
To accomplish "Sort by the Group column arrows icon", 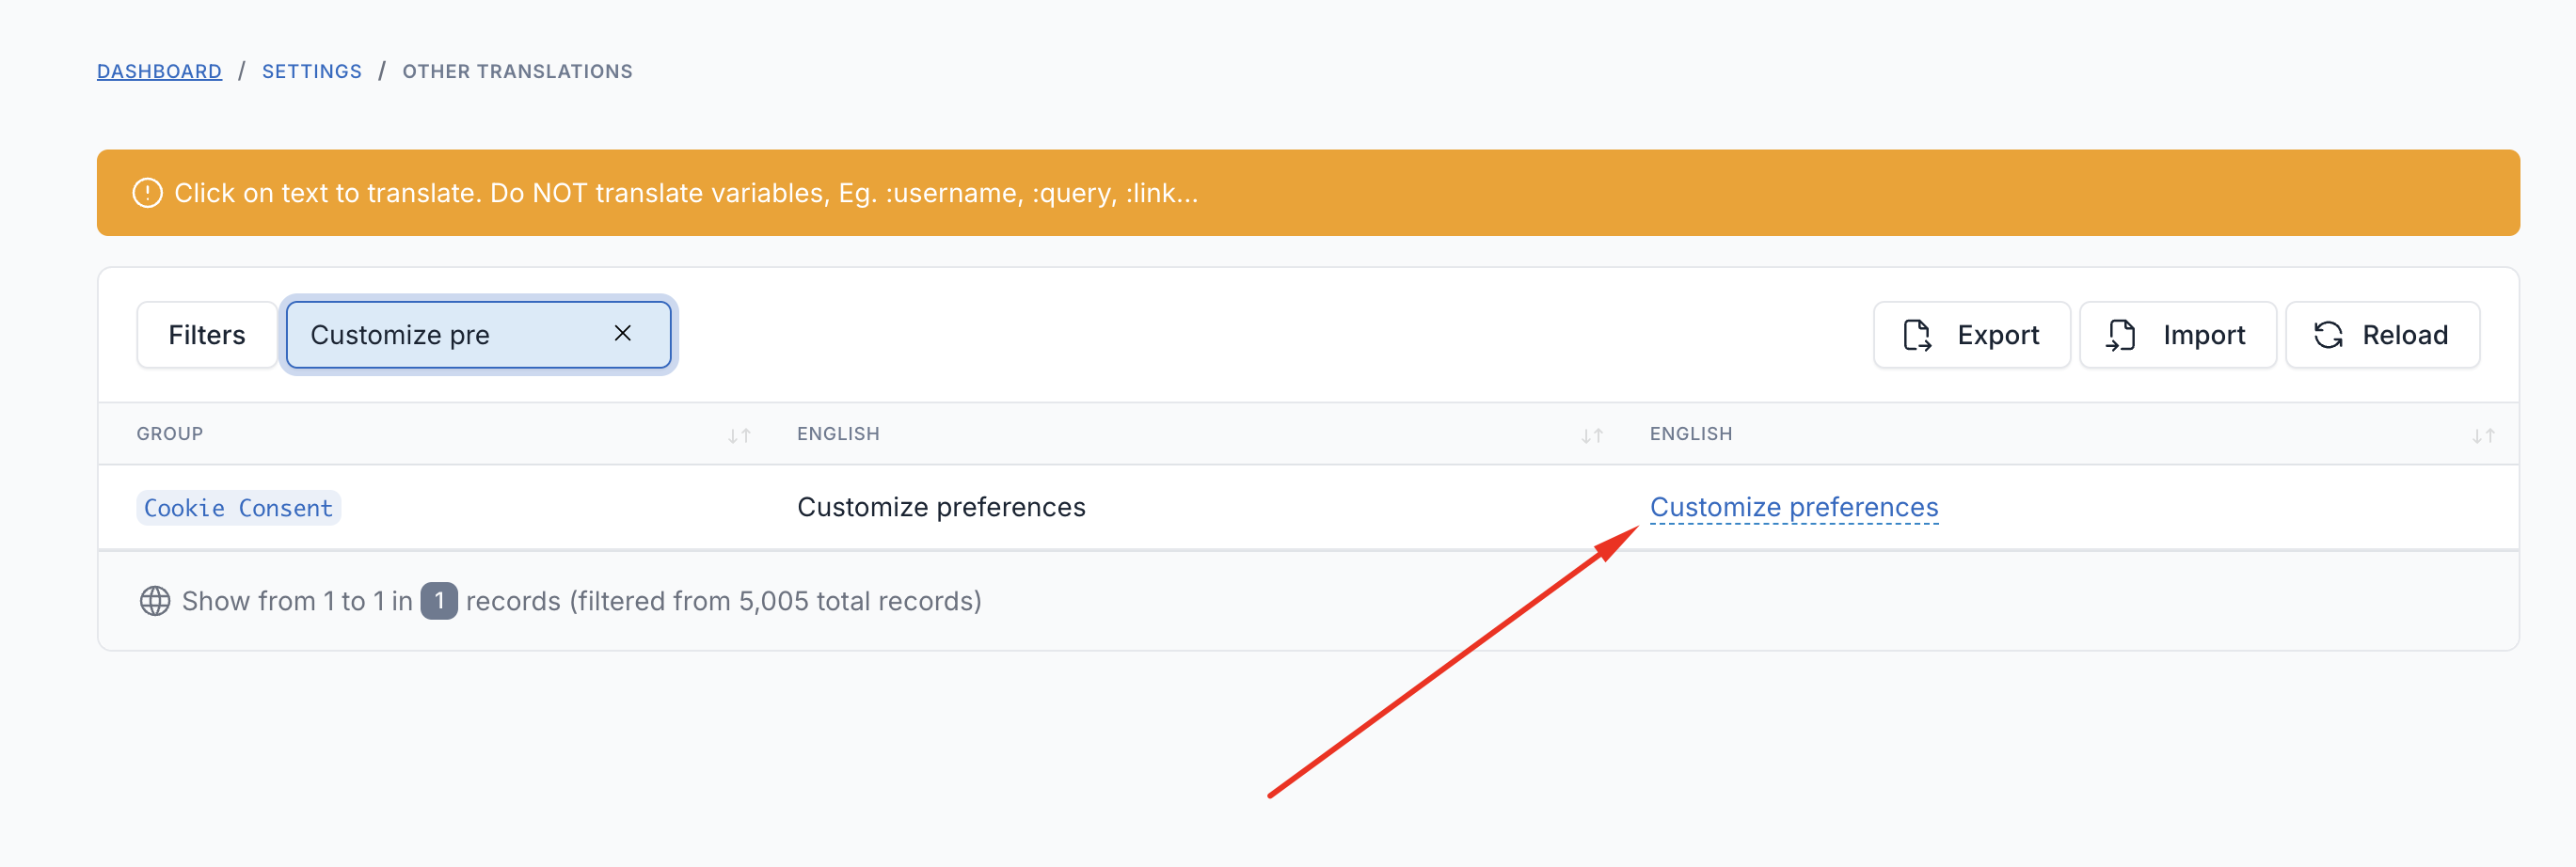I will pyautogui.click(x=739, y=435).
